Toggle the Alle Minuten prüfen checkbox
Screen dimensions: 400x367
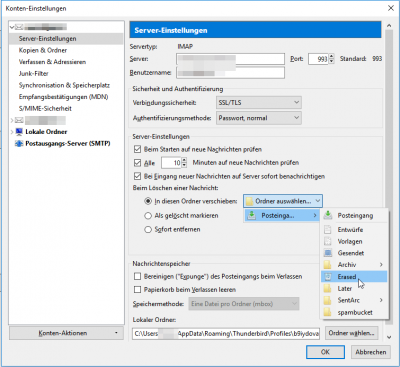(137, 163)
